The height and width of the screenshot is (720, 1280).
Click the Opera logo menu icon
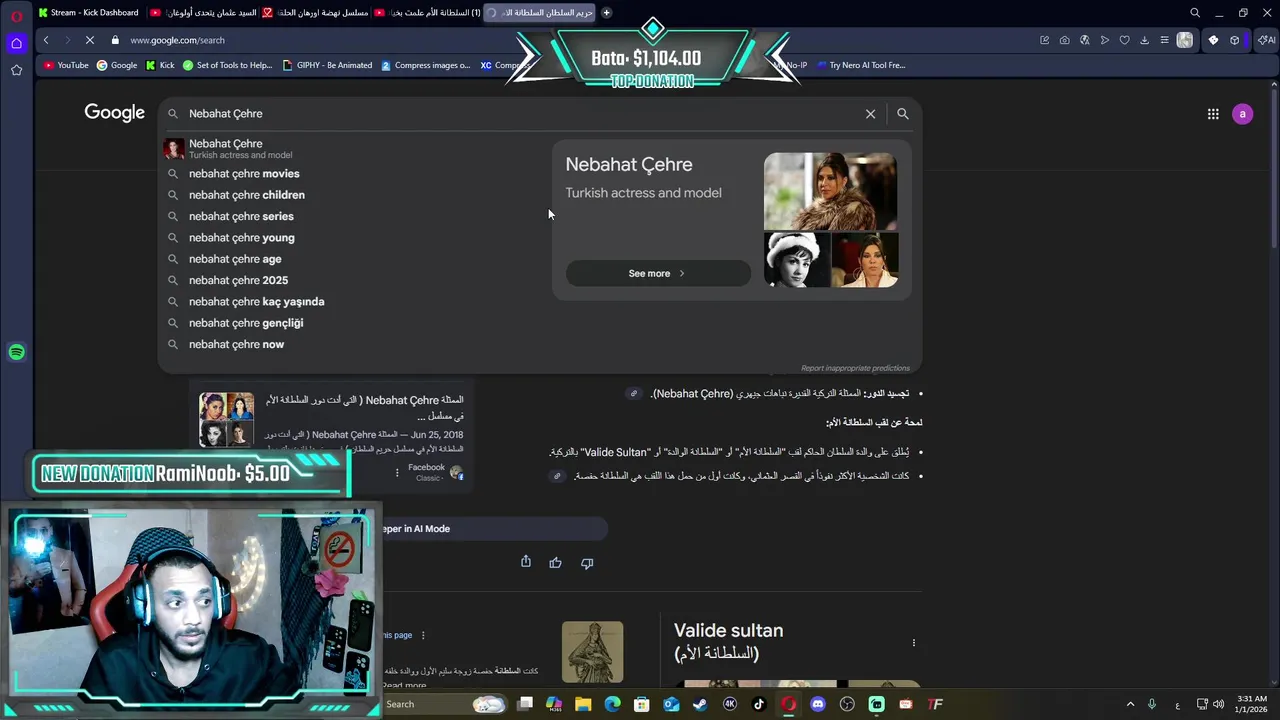pyautogui.click(x=16, y=16)
